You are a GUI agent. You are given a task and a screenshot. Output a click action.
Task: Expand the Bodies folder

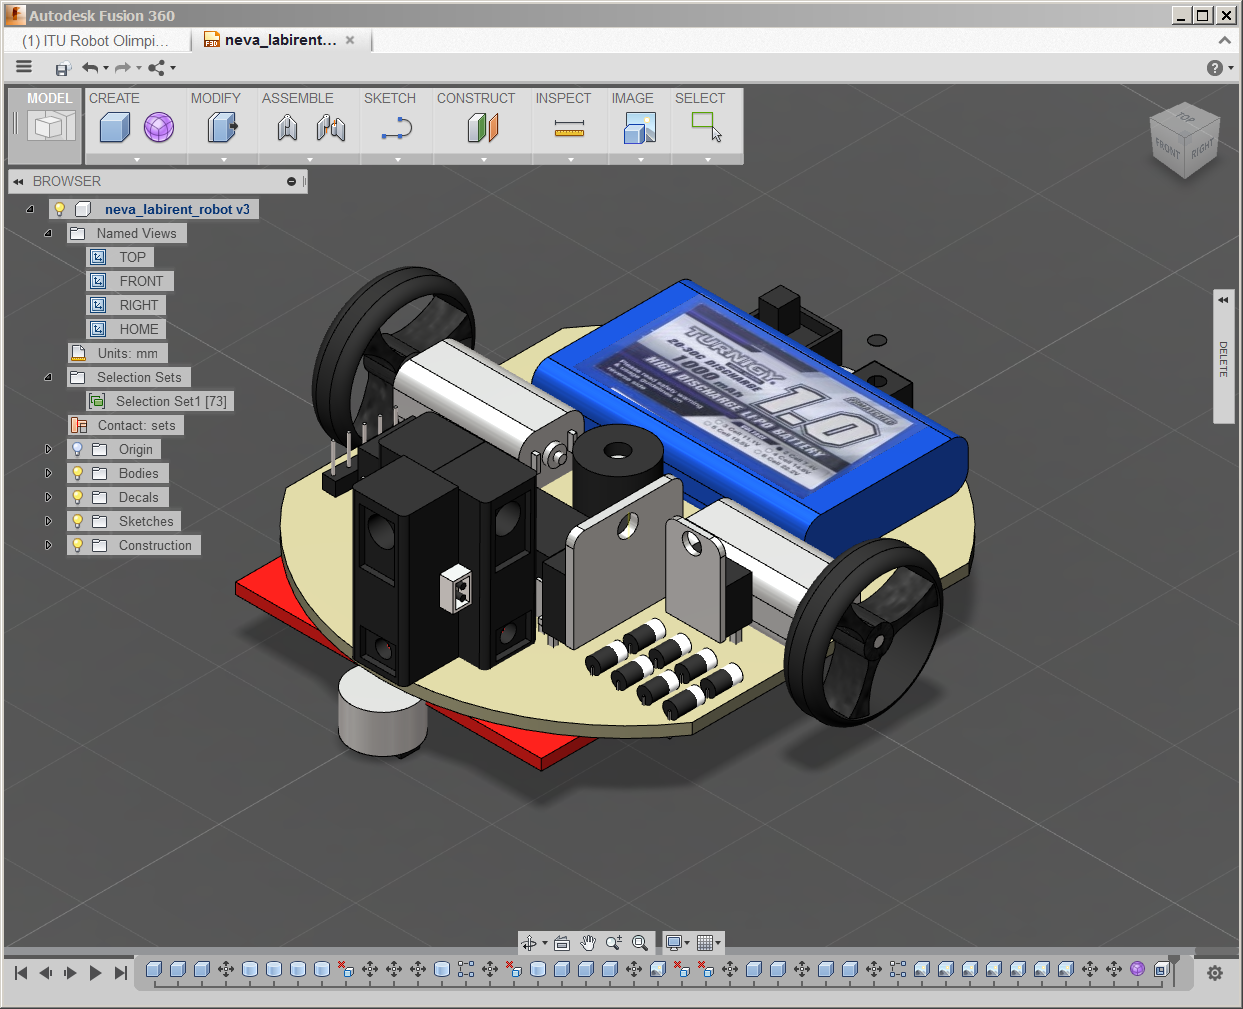pyautogui.click(x=48, y=473)
